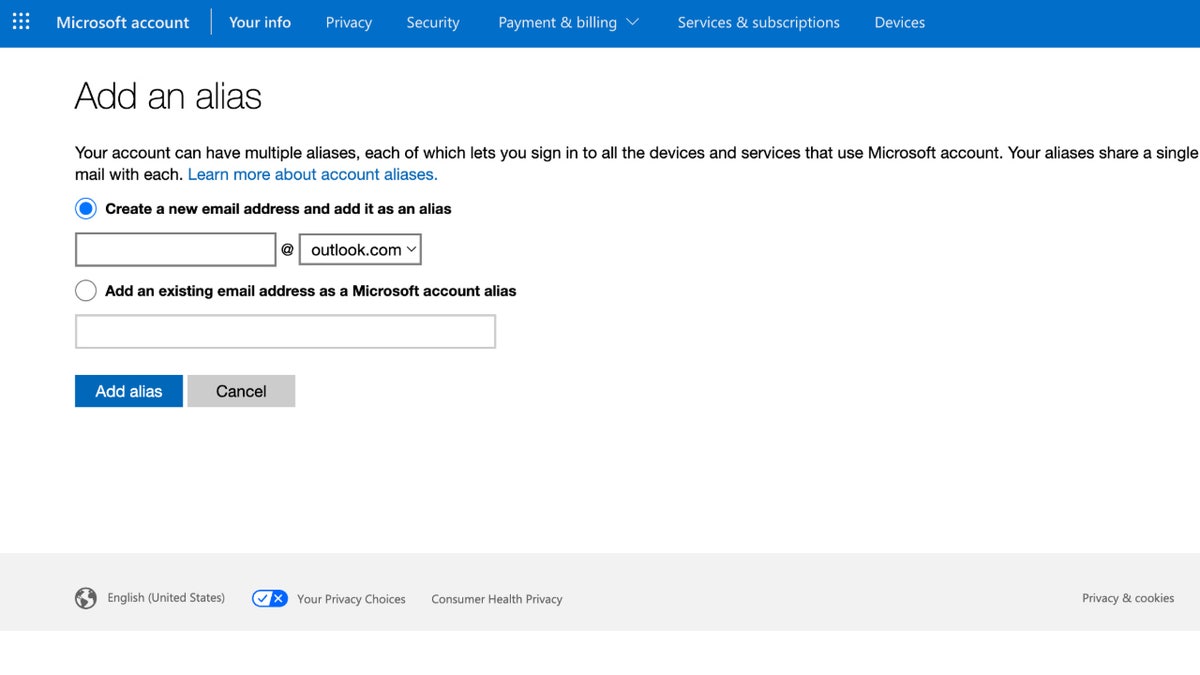The width and height of the screenshot is (1200, 675).
Task: Click the Add alias button
Action: (128, 391)
